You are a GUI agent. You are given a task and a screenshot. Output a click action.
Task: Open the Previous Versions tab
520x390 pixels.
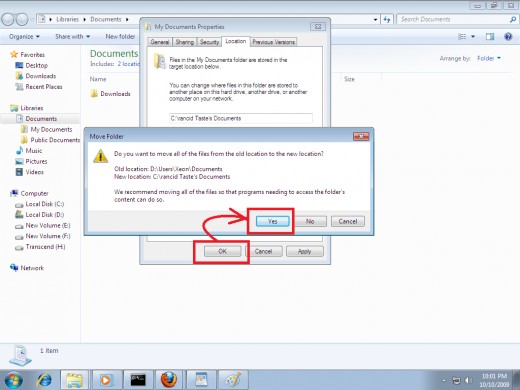click(x=274, y=42)
